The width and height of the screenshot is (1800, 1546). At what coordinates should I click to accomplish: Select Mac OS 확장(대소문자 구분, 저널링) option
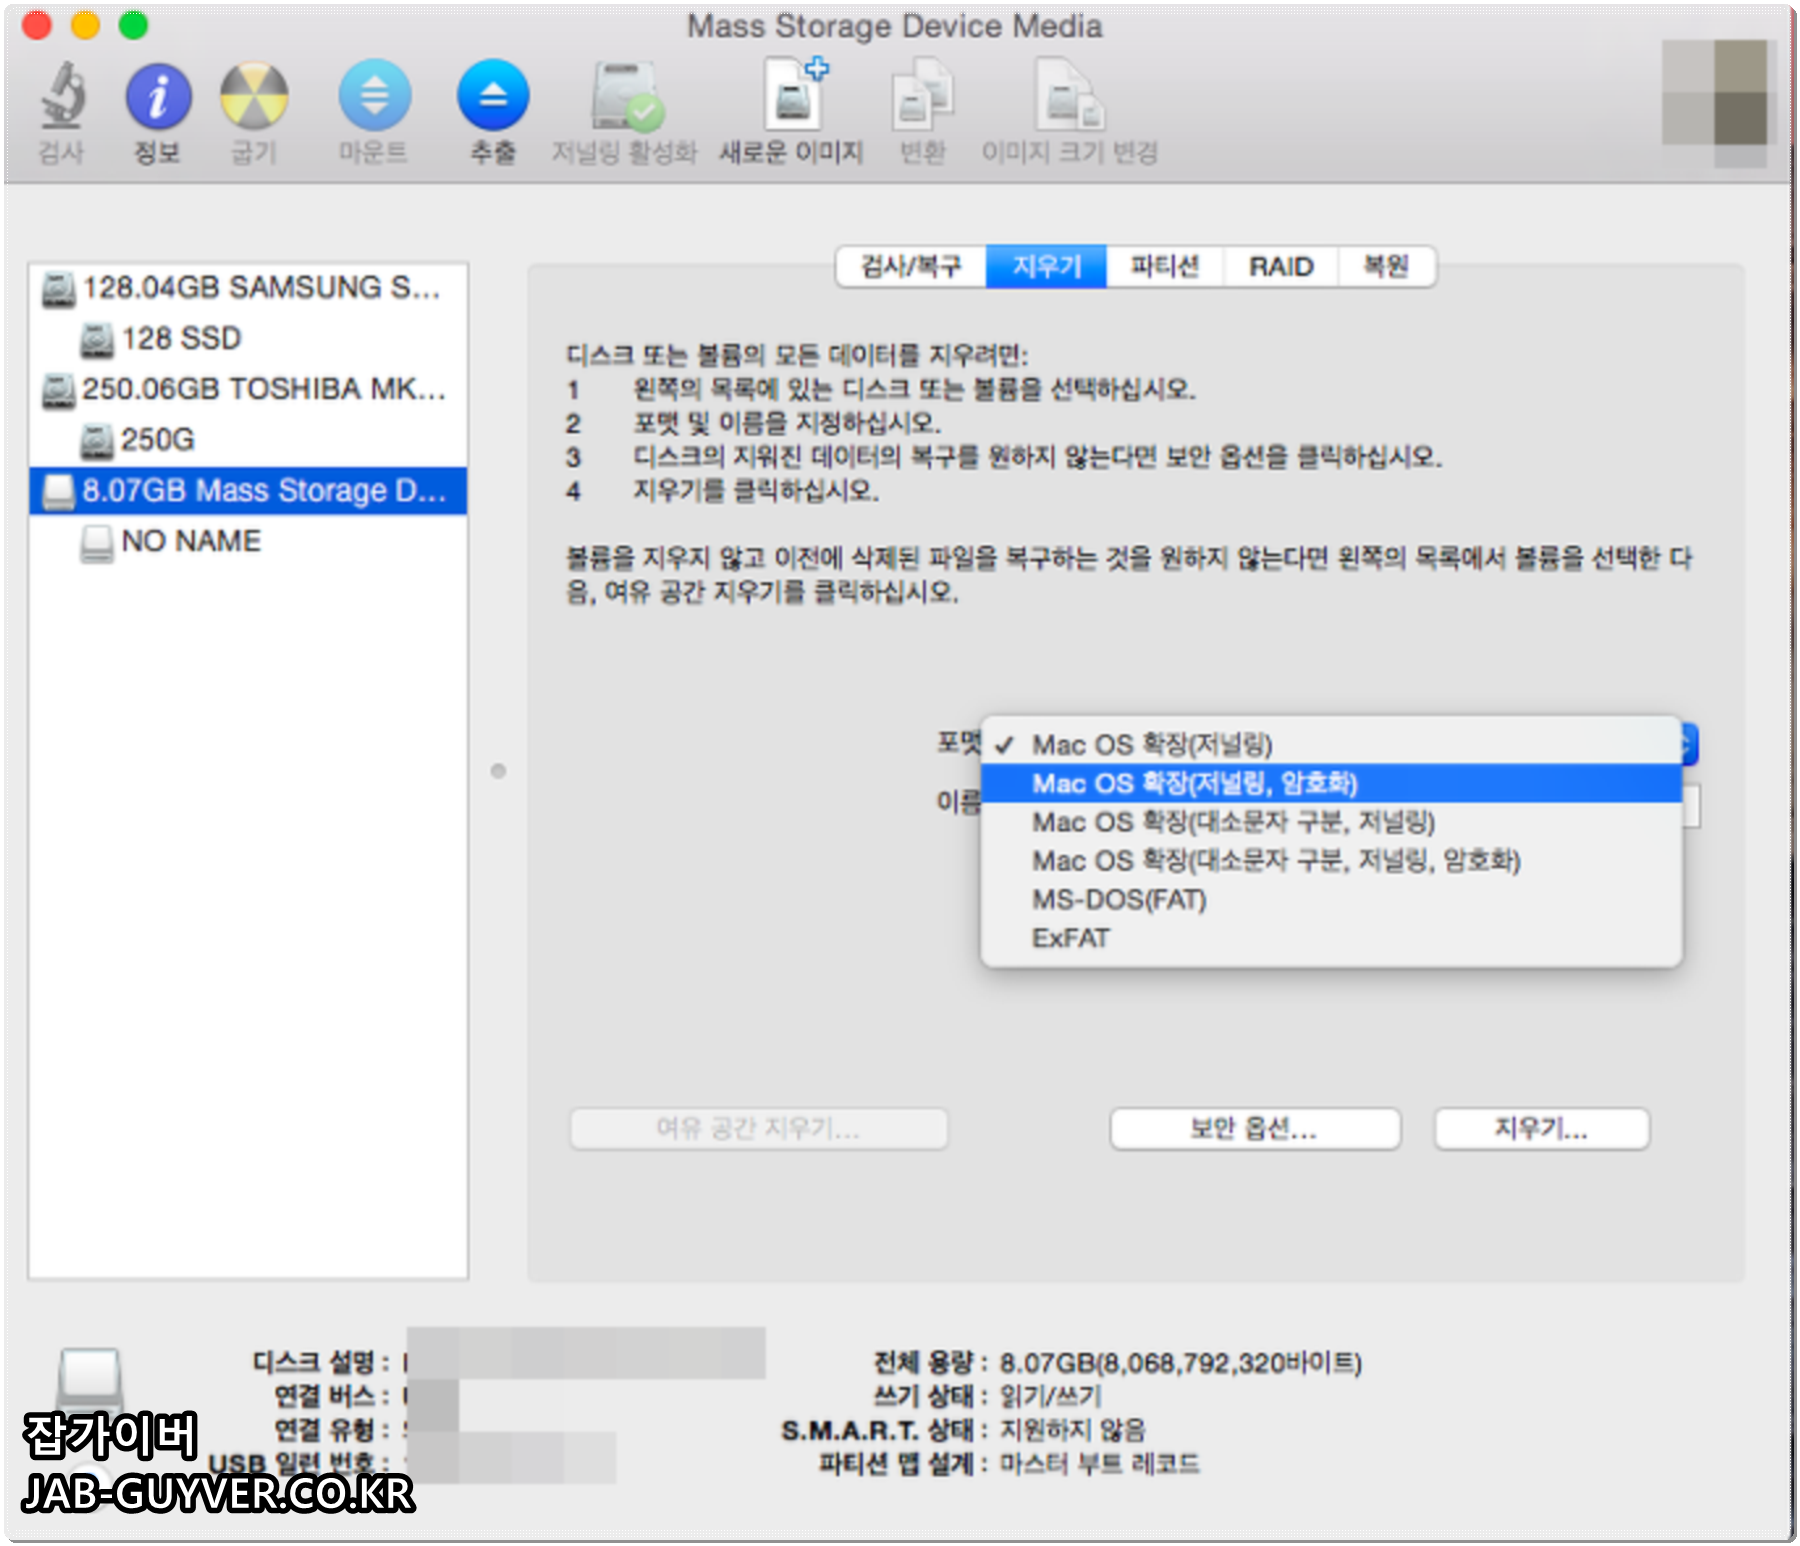point(1234,822)
